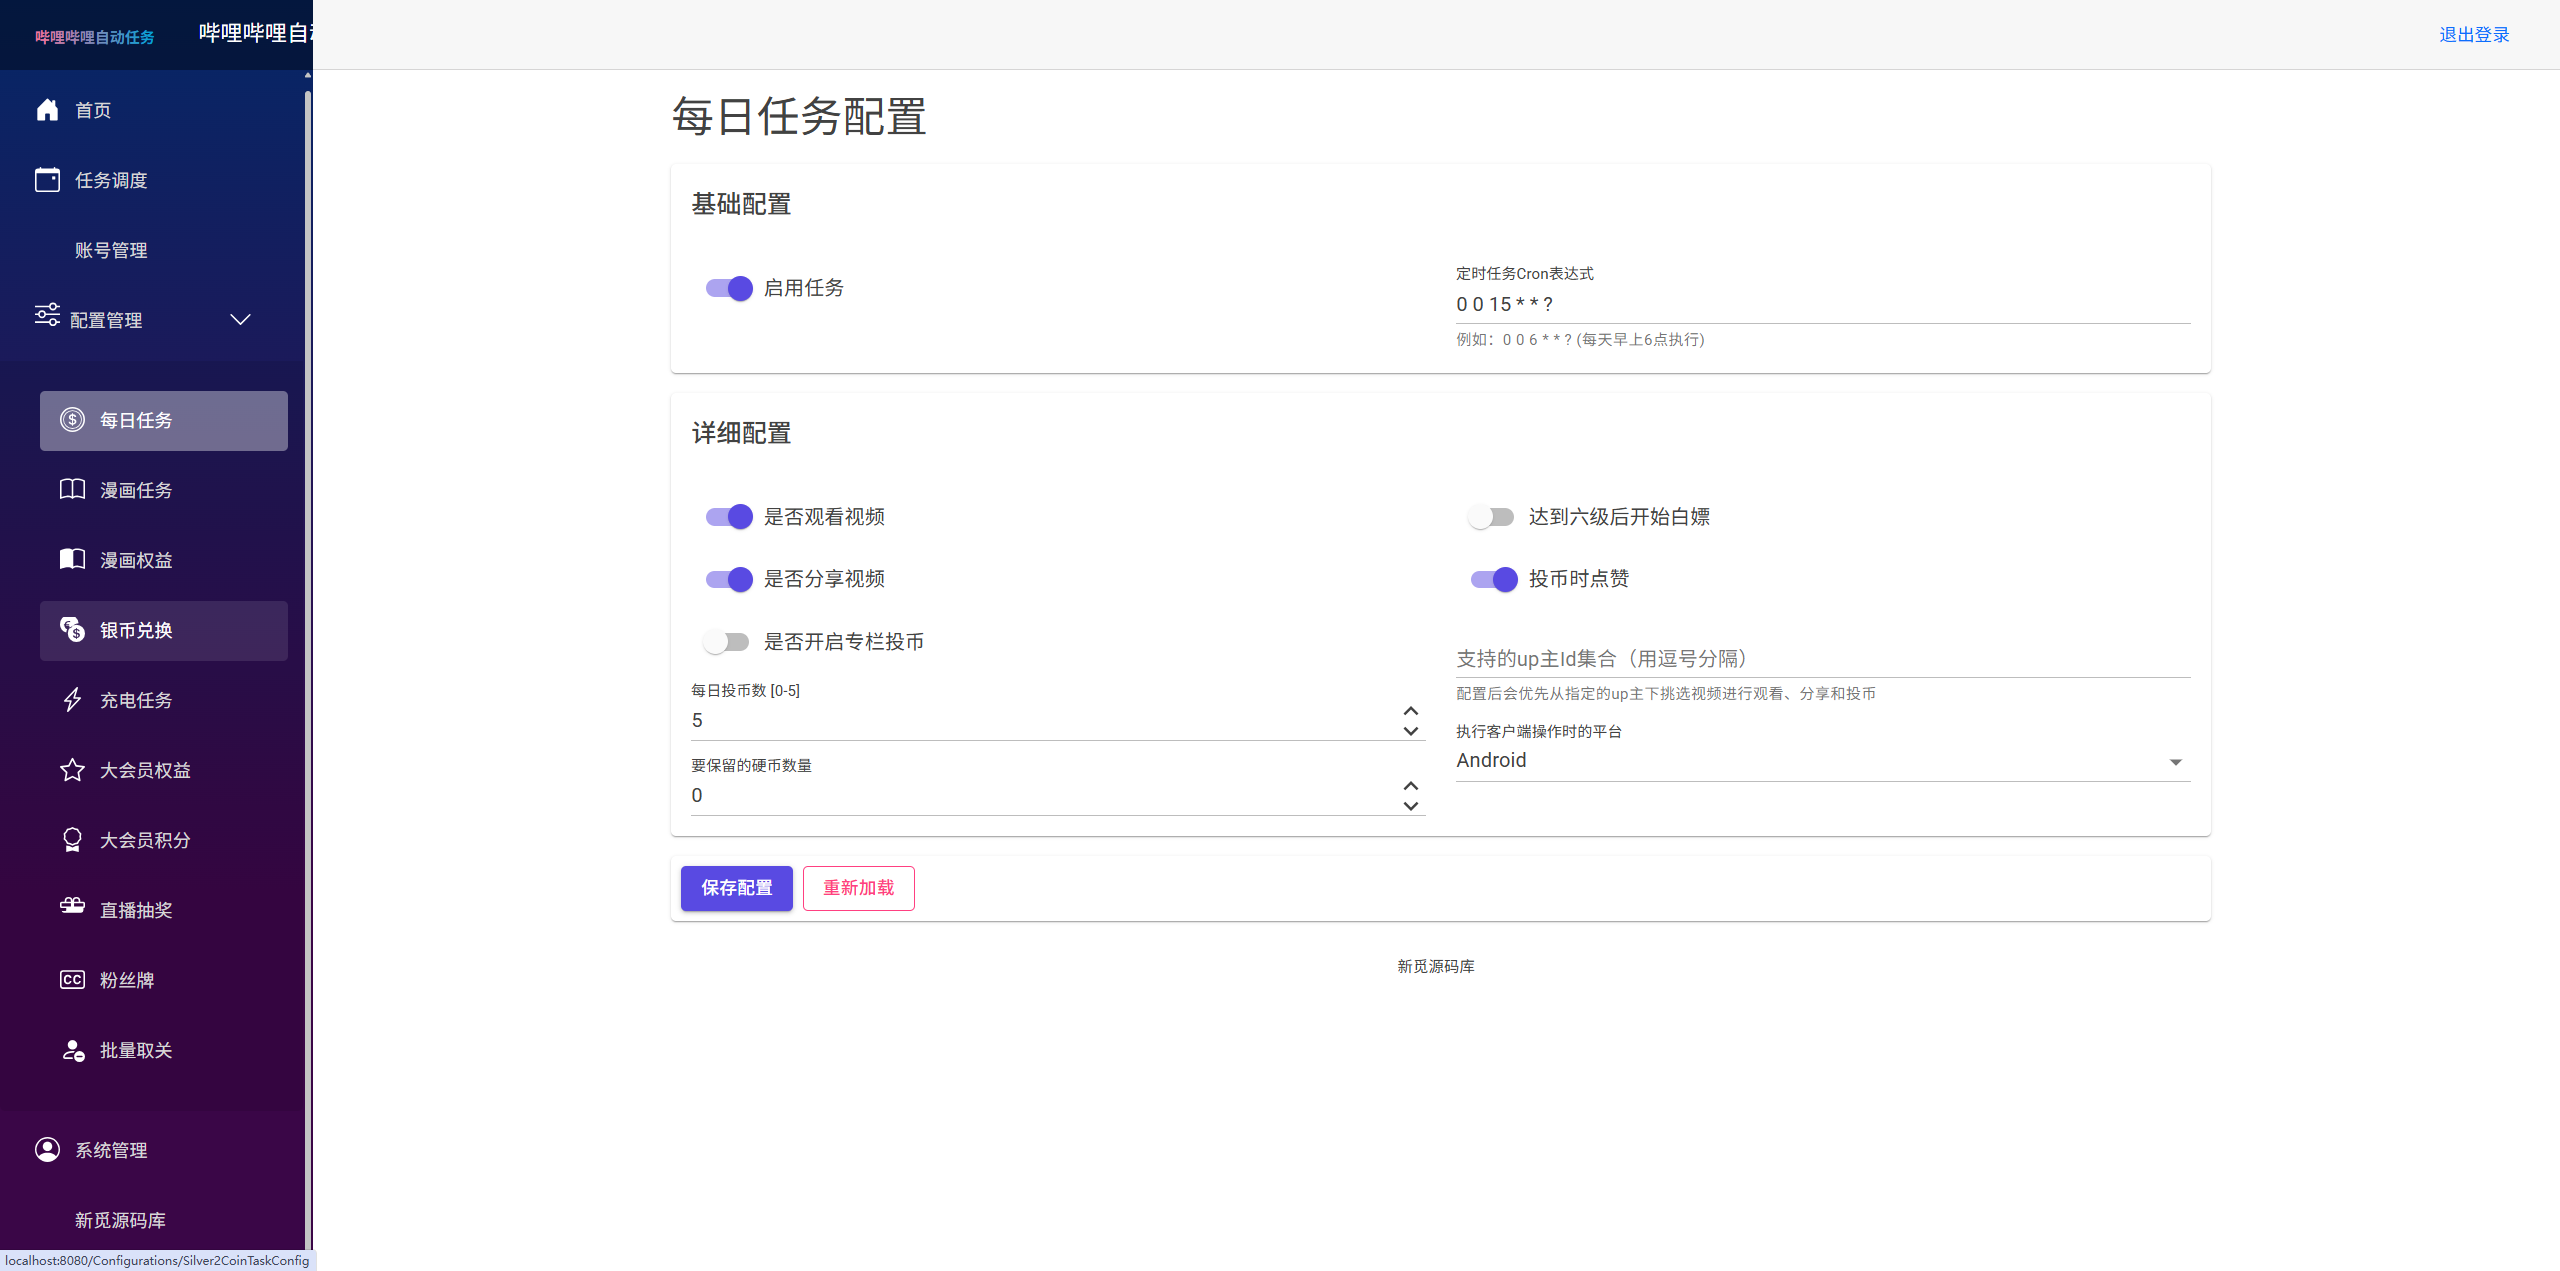Select the 粉丝牌 CC badge icon
Image resolution: width=2560 pixels, height=1271 pixels.
point(71,979)
